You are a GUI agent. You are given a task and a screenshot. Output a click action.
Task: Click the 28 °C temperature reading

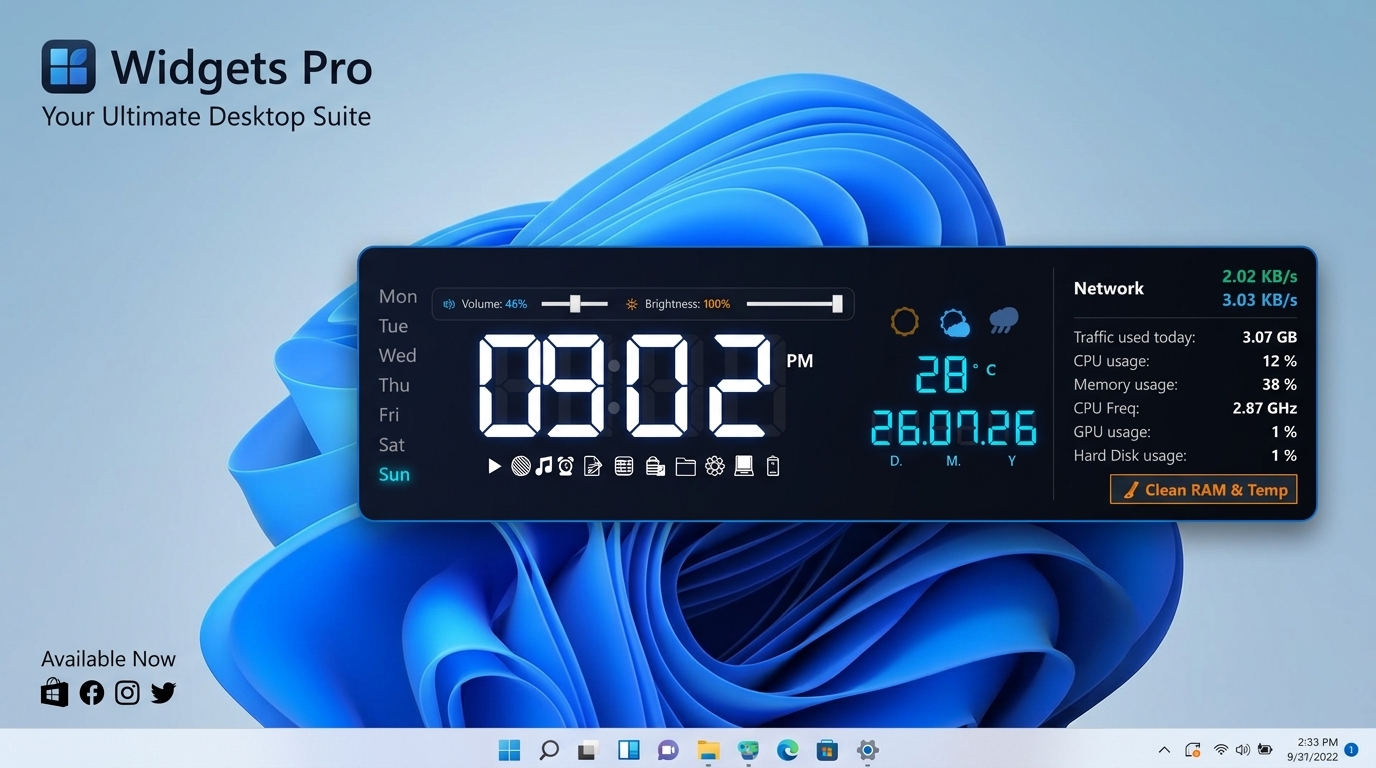point(956,374)
